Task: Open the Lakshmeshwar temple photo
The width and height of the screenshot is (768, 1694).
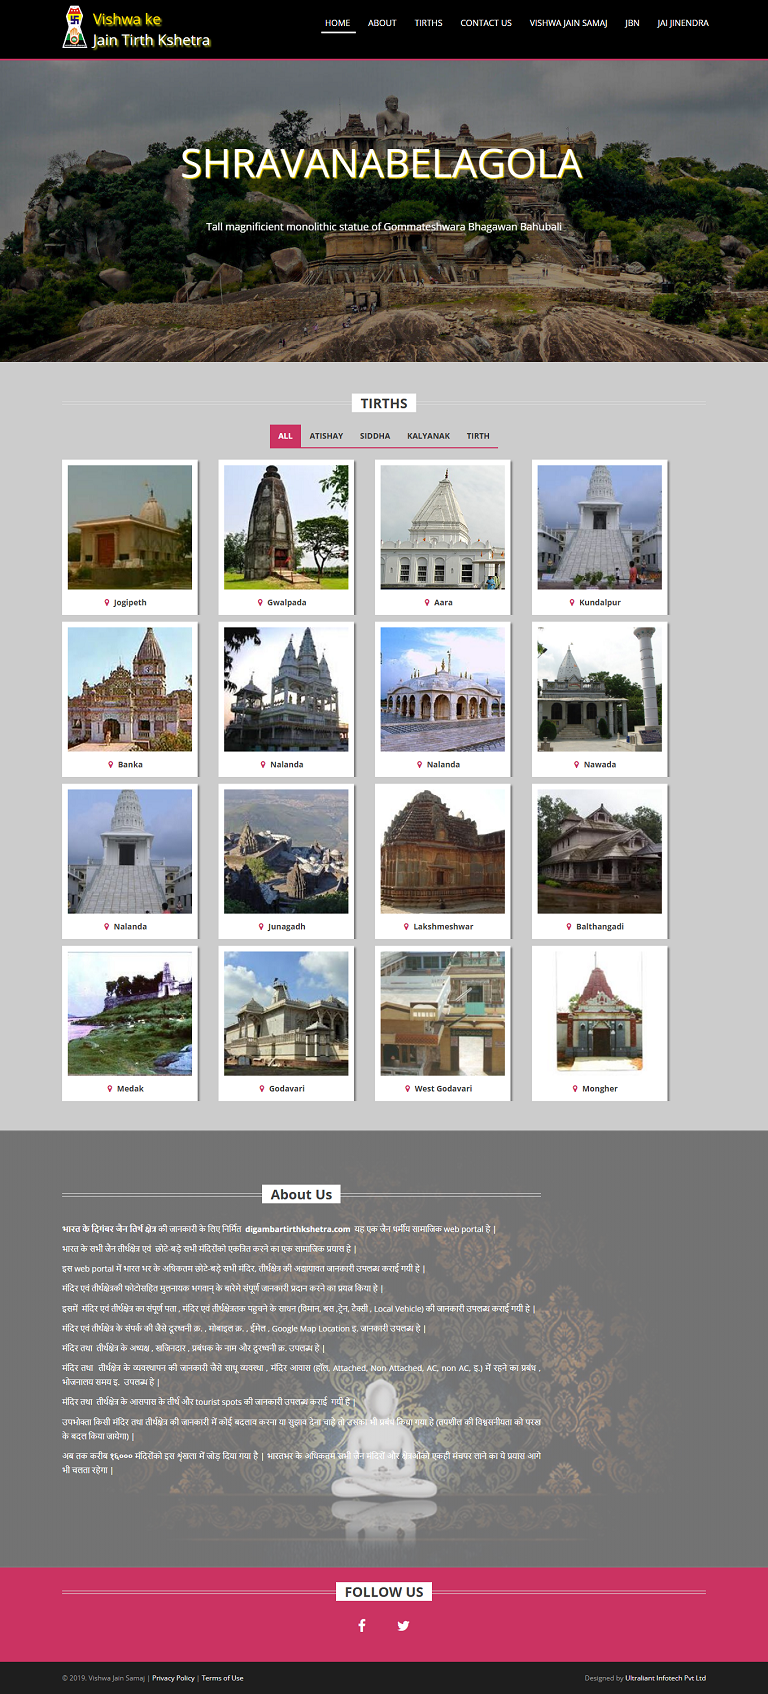Action: tap(443, 851)
